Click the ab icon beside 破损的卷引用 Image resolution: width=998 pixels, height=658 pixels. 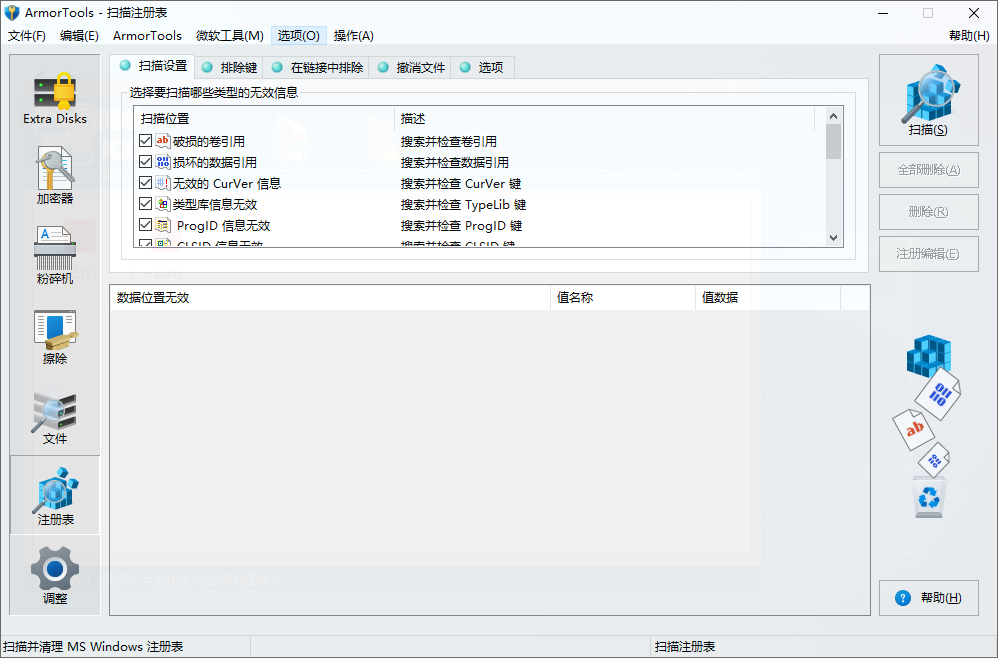[162, 141]
